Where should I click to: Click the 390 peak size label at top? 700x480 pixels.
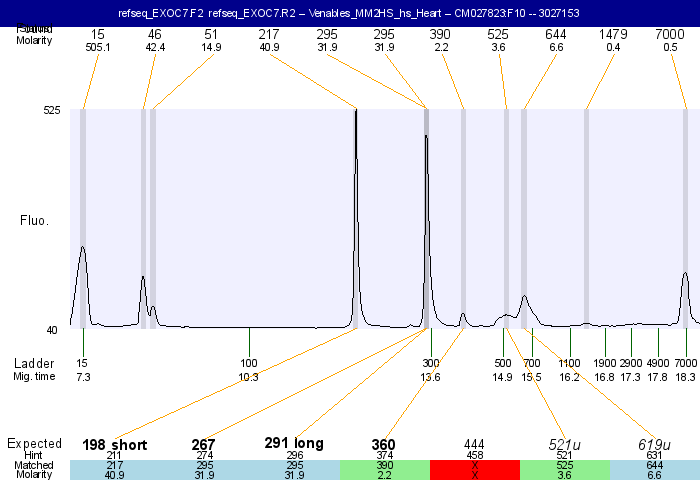click(440, 34)
